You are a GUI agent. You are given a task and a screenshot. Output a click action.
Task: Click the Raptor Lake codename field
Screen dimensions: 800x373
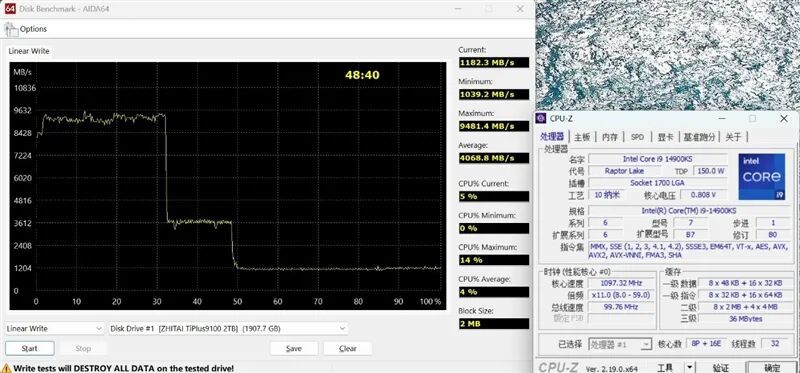pos(624,171)
